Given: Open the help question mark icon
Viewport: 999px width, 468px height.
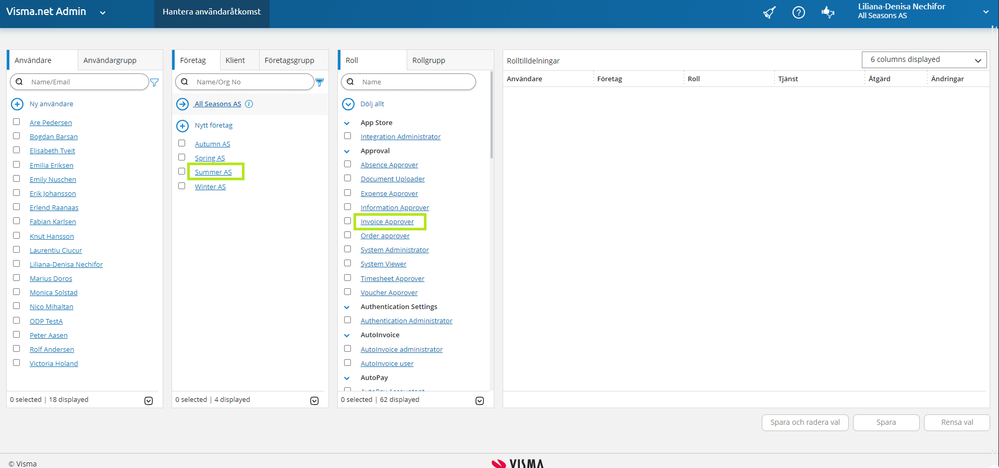Looking at the screenshot, I should pyautogui.click(x=798, y=13).
